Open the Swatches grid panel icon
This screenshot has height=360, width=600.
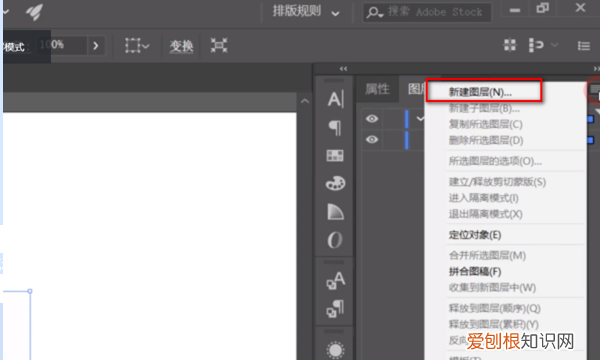pos(335,156)
